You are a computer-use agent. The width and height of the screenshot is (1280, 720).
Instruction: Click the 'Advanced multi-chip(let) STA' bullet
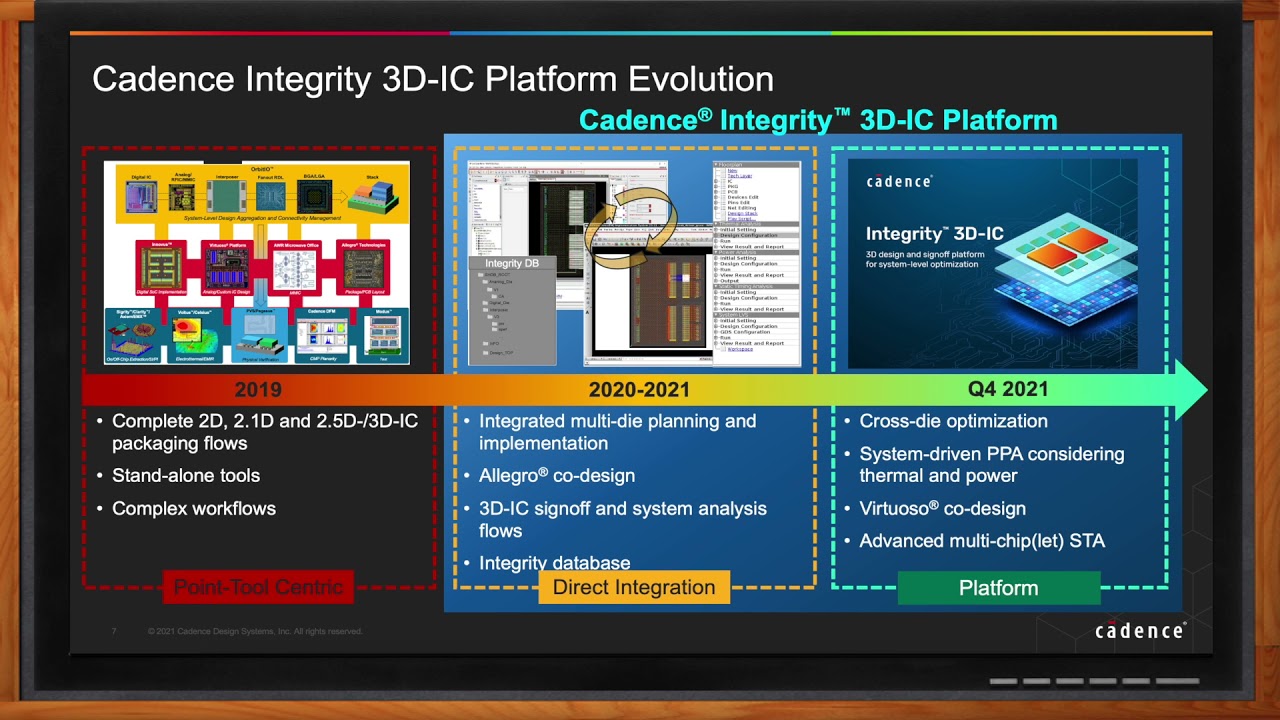point(982,541)
